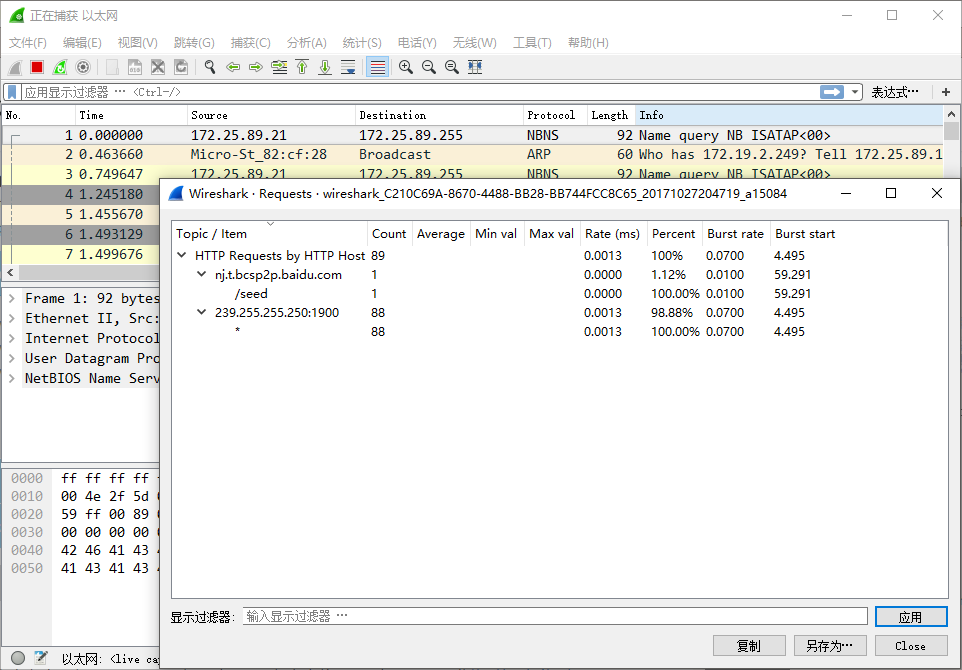Click 另存为 to save request statistics
The height and width of the screenshot is (670, 962).
[x=830, y=645]
